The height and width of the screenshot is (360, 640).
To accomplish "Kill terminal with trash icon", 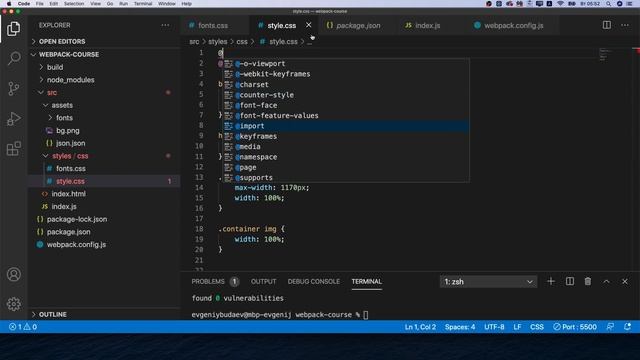I will [588, 281].
